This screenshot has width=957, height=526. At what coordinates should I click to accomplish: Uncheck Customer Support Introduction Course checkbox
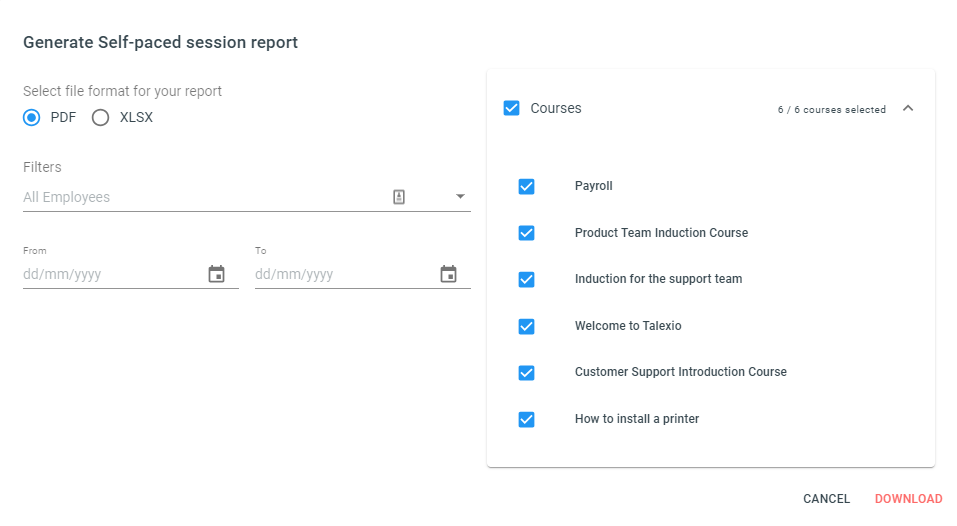[x=526, y=373]
